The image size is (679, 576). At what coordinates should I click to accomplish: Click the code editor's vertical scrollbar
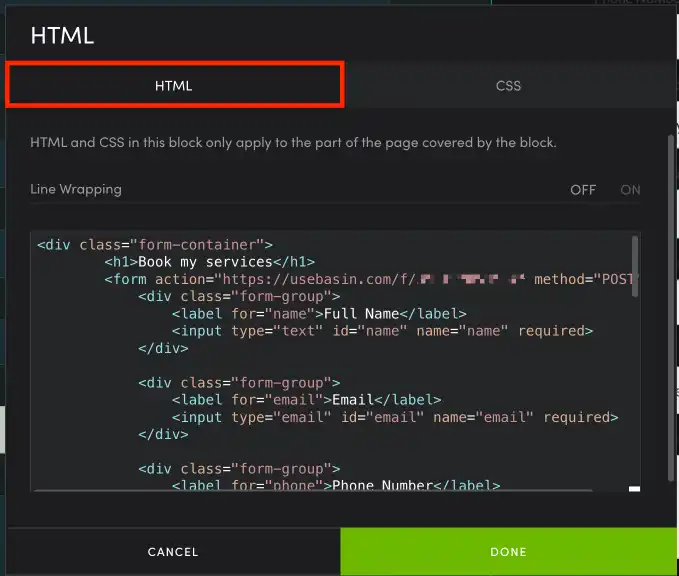tap(635, 266)
